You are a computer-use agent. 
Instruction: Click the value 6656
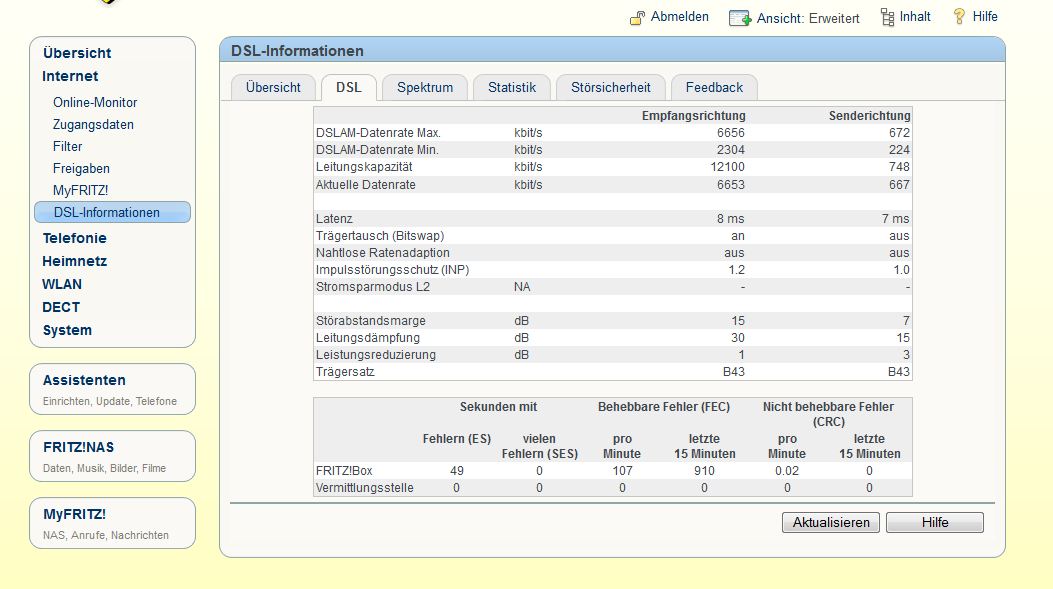(x=731, y=133)
